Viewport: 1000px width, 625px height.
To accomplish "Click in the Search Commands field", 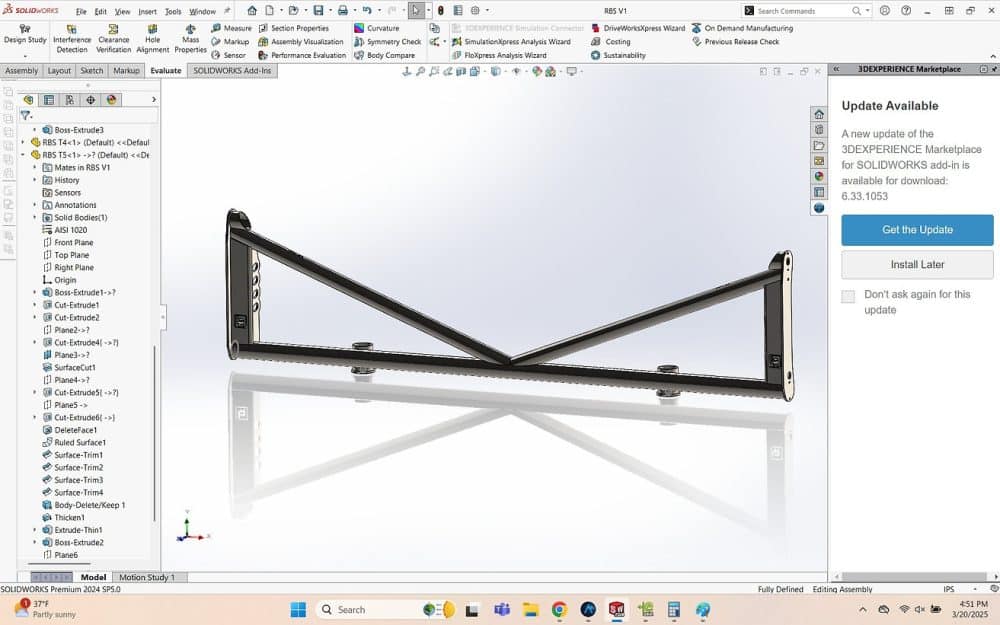I will pos(802,11).
